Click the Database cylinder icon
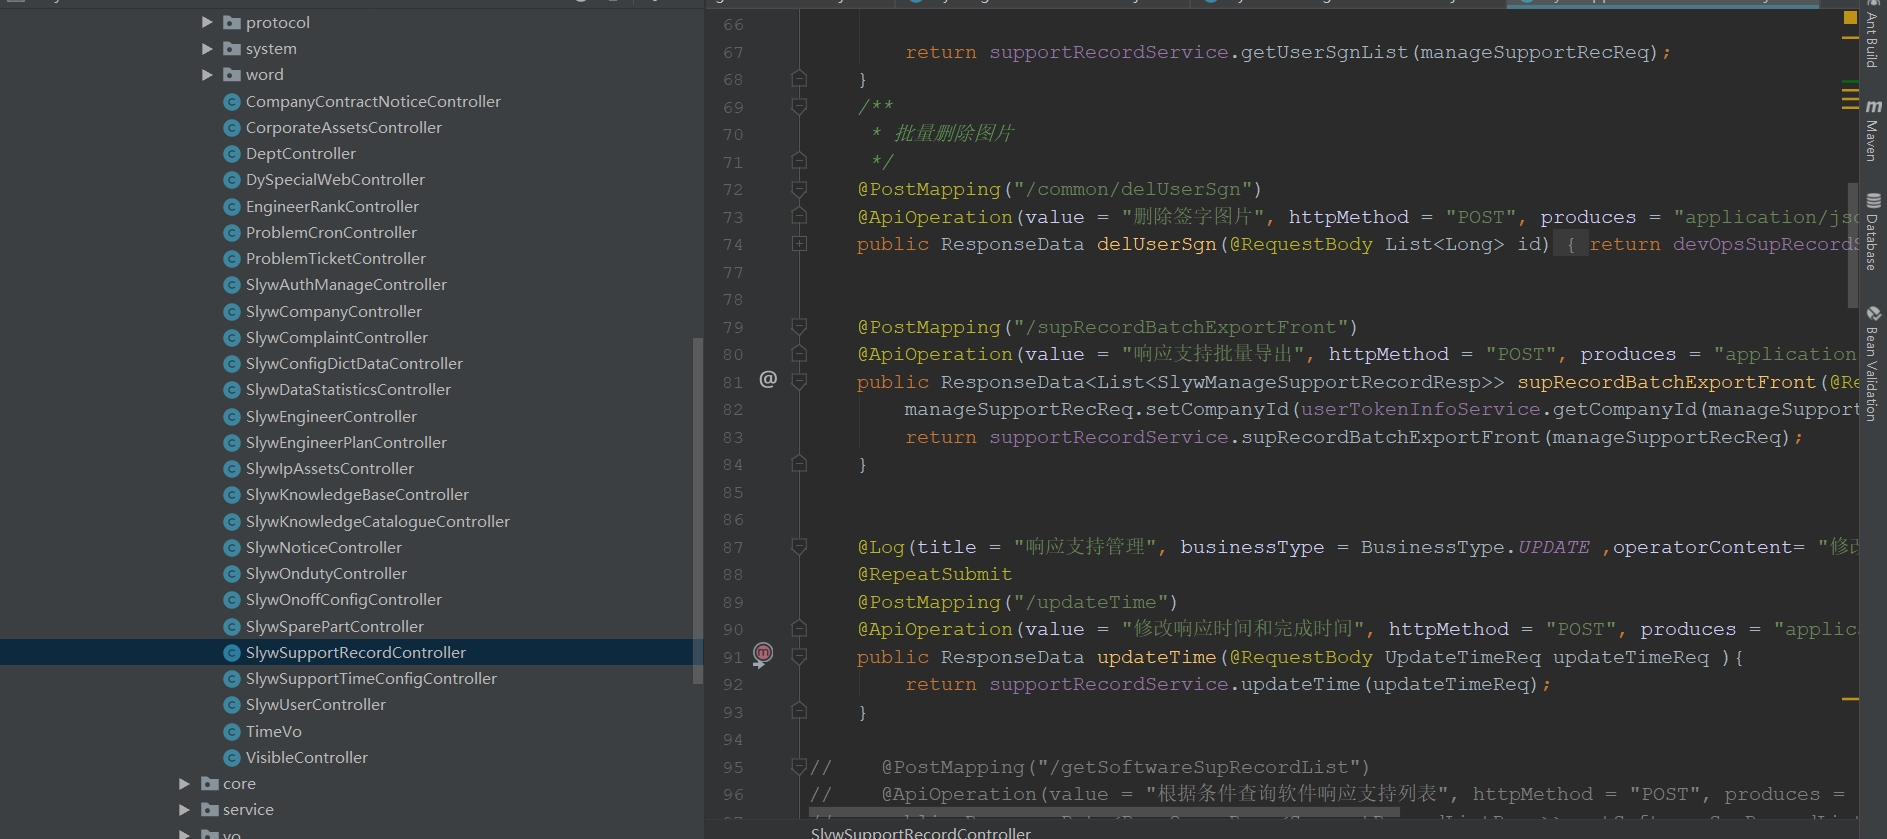Screen dimensions: 1887x839 1873,200
